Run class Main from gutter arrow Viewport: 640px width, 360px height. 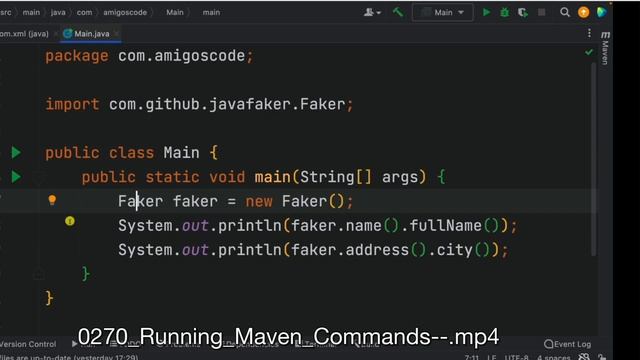tap(16, 152)
